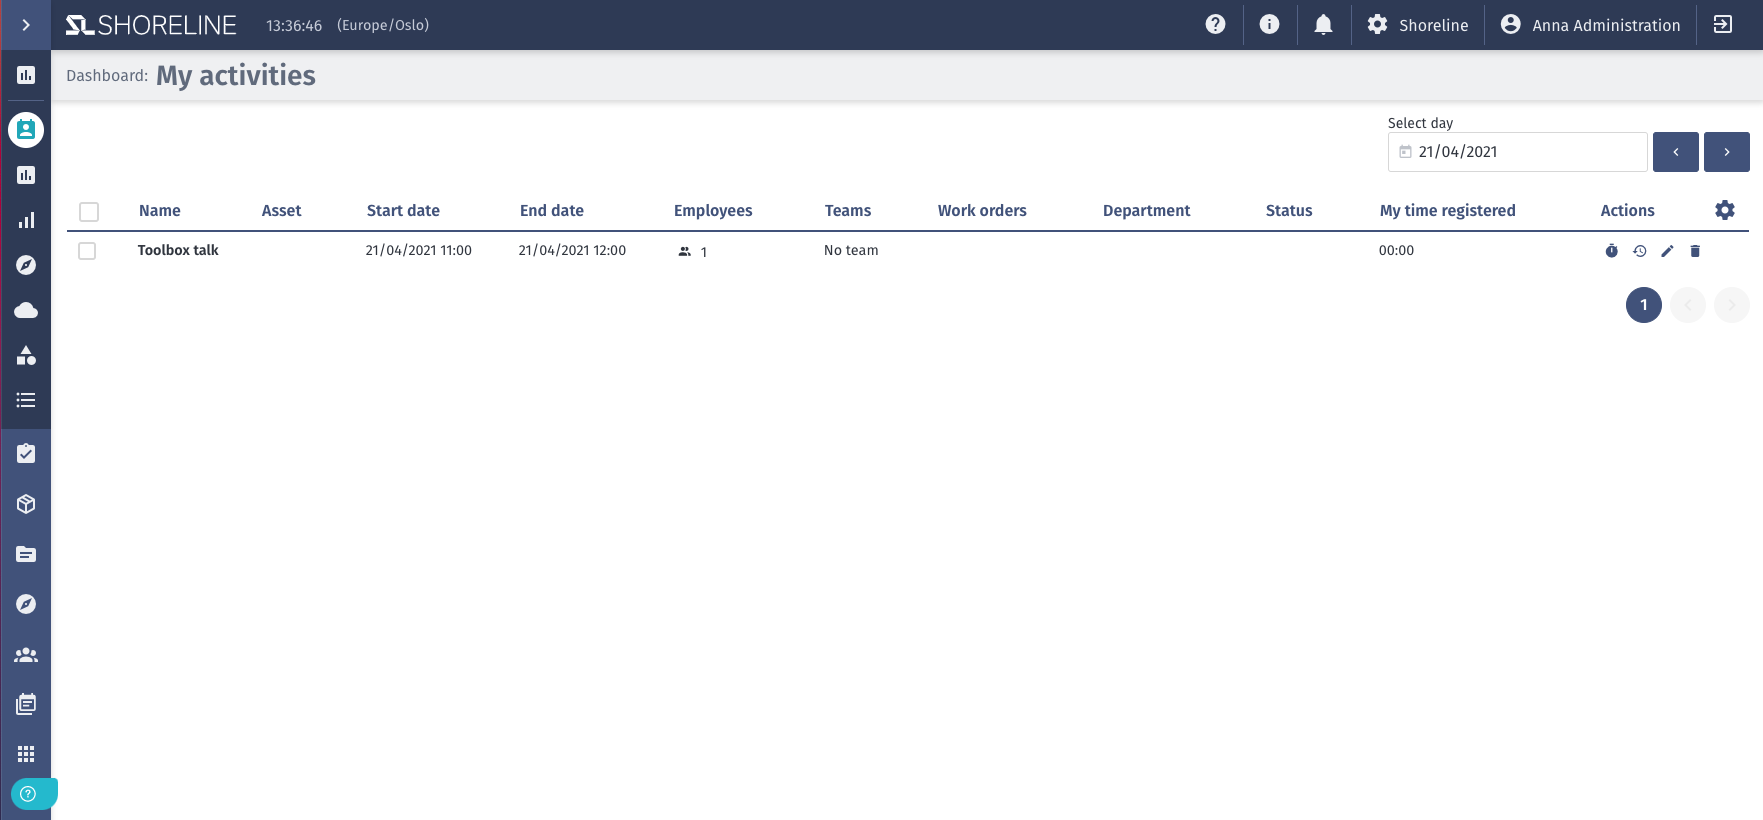This screenshot has width=1763, height=820.
Task: Open the notifications bell
Action: [1323, 25]
